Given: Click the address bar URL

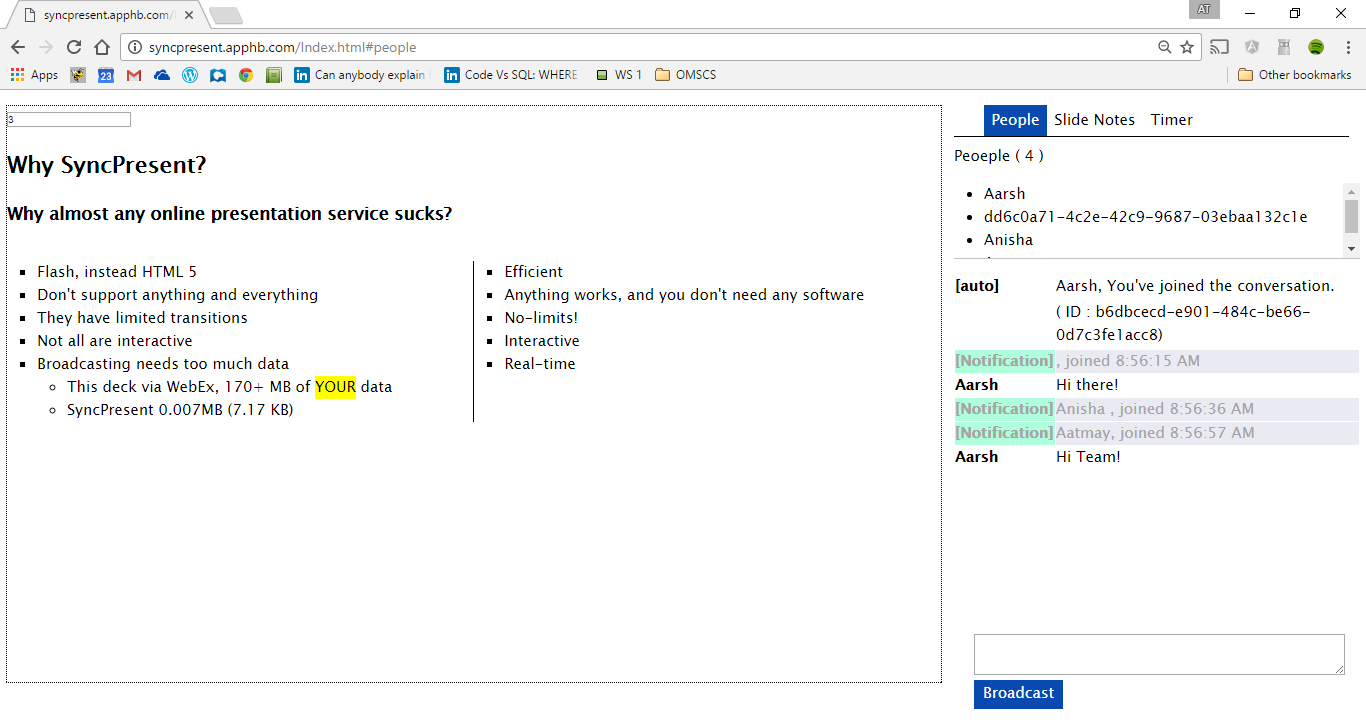Looking at the screenshot, I should 282,47.
